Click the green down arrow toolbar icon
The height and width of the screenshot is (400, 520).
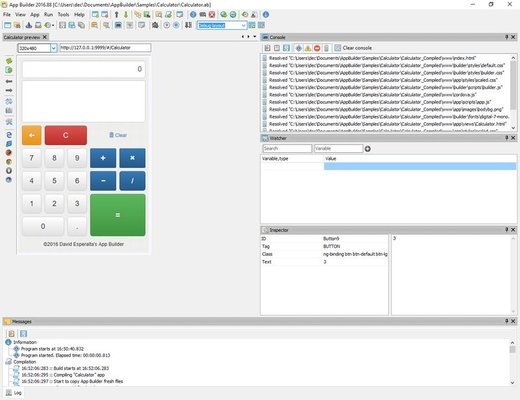pyautogui.click(x=126, y=15)
